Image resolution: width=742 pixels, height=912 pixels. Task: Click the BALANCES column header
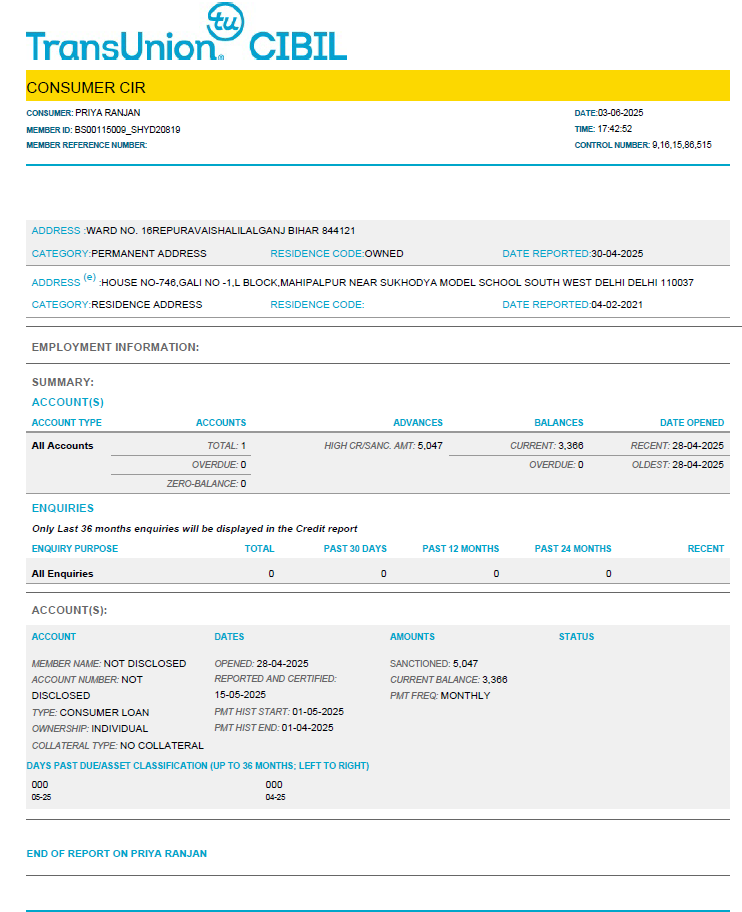coord(559,423)
